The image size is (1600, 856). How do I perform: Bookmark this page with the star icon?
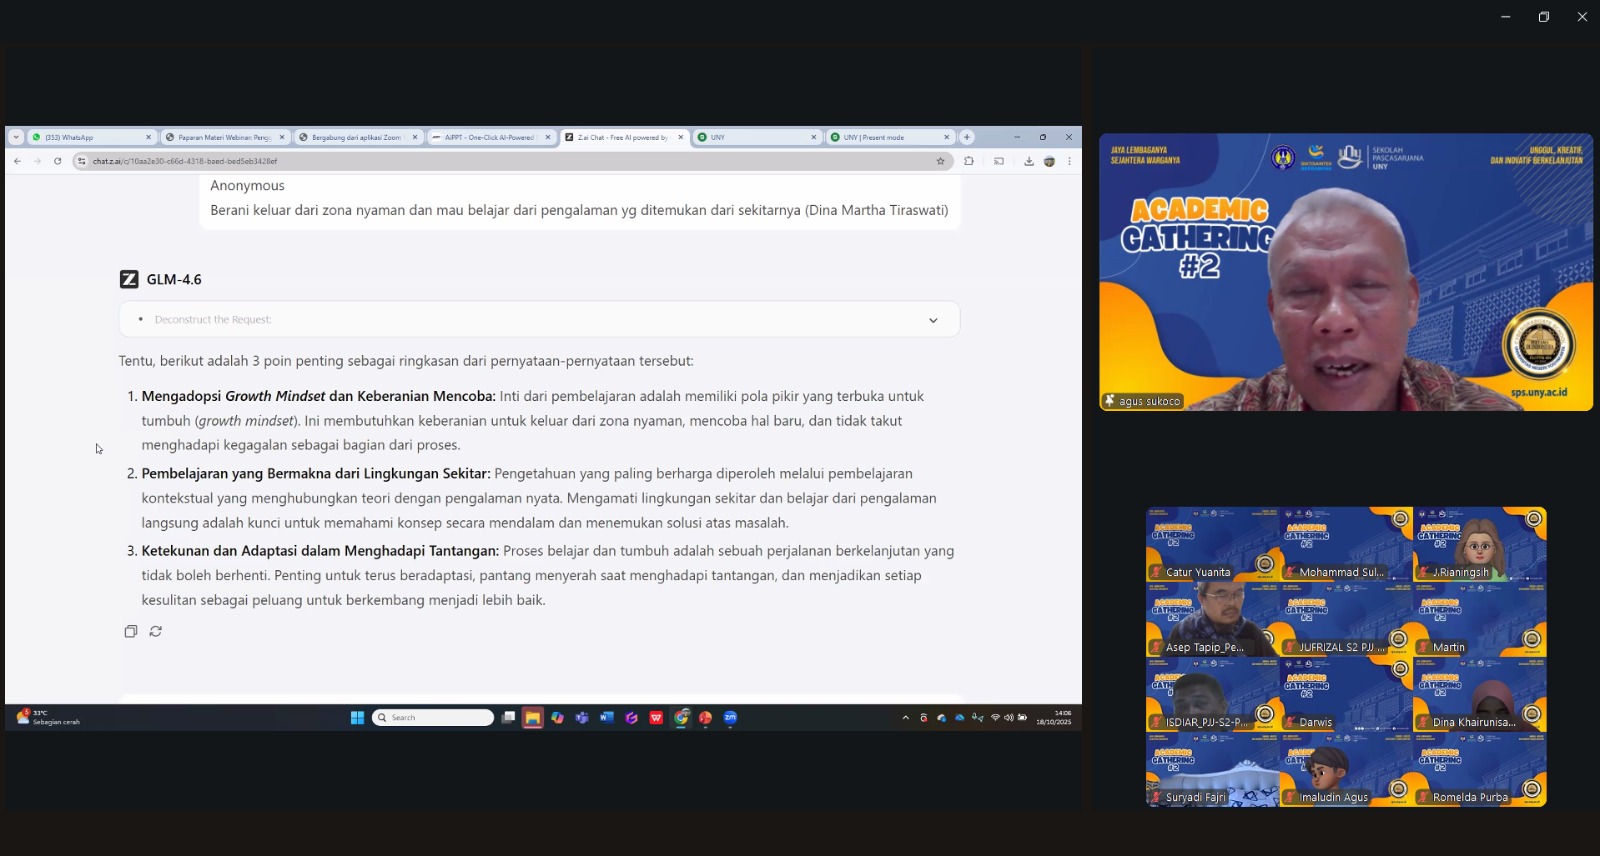[x=940, y=161]
